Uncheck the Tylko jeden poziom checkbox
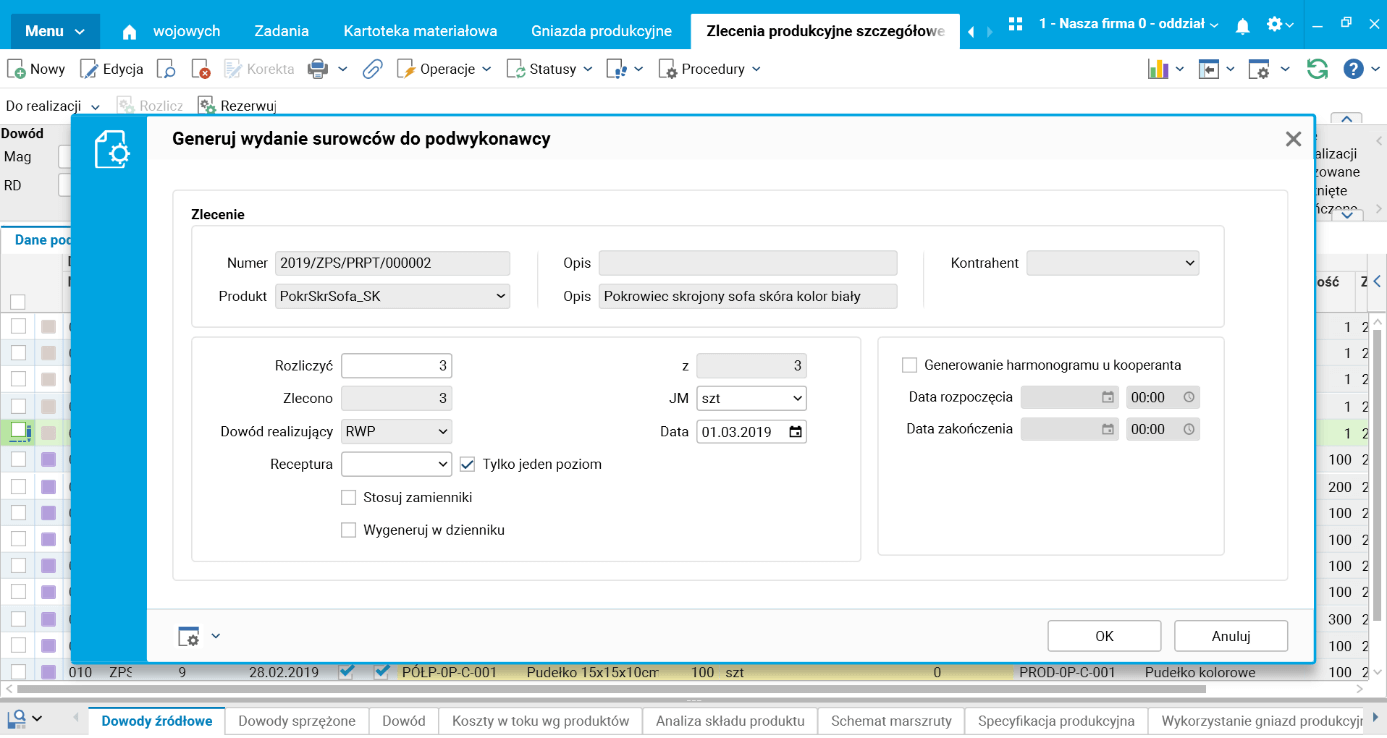 [x=467, y=464]
